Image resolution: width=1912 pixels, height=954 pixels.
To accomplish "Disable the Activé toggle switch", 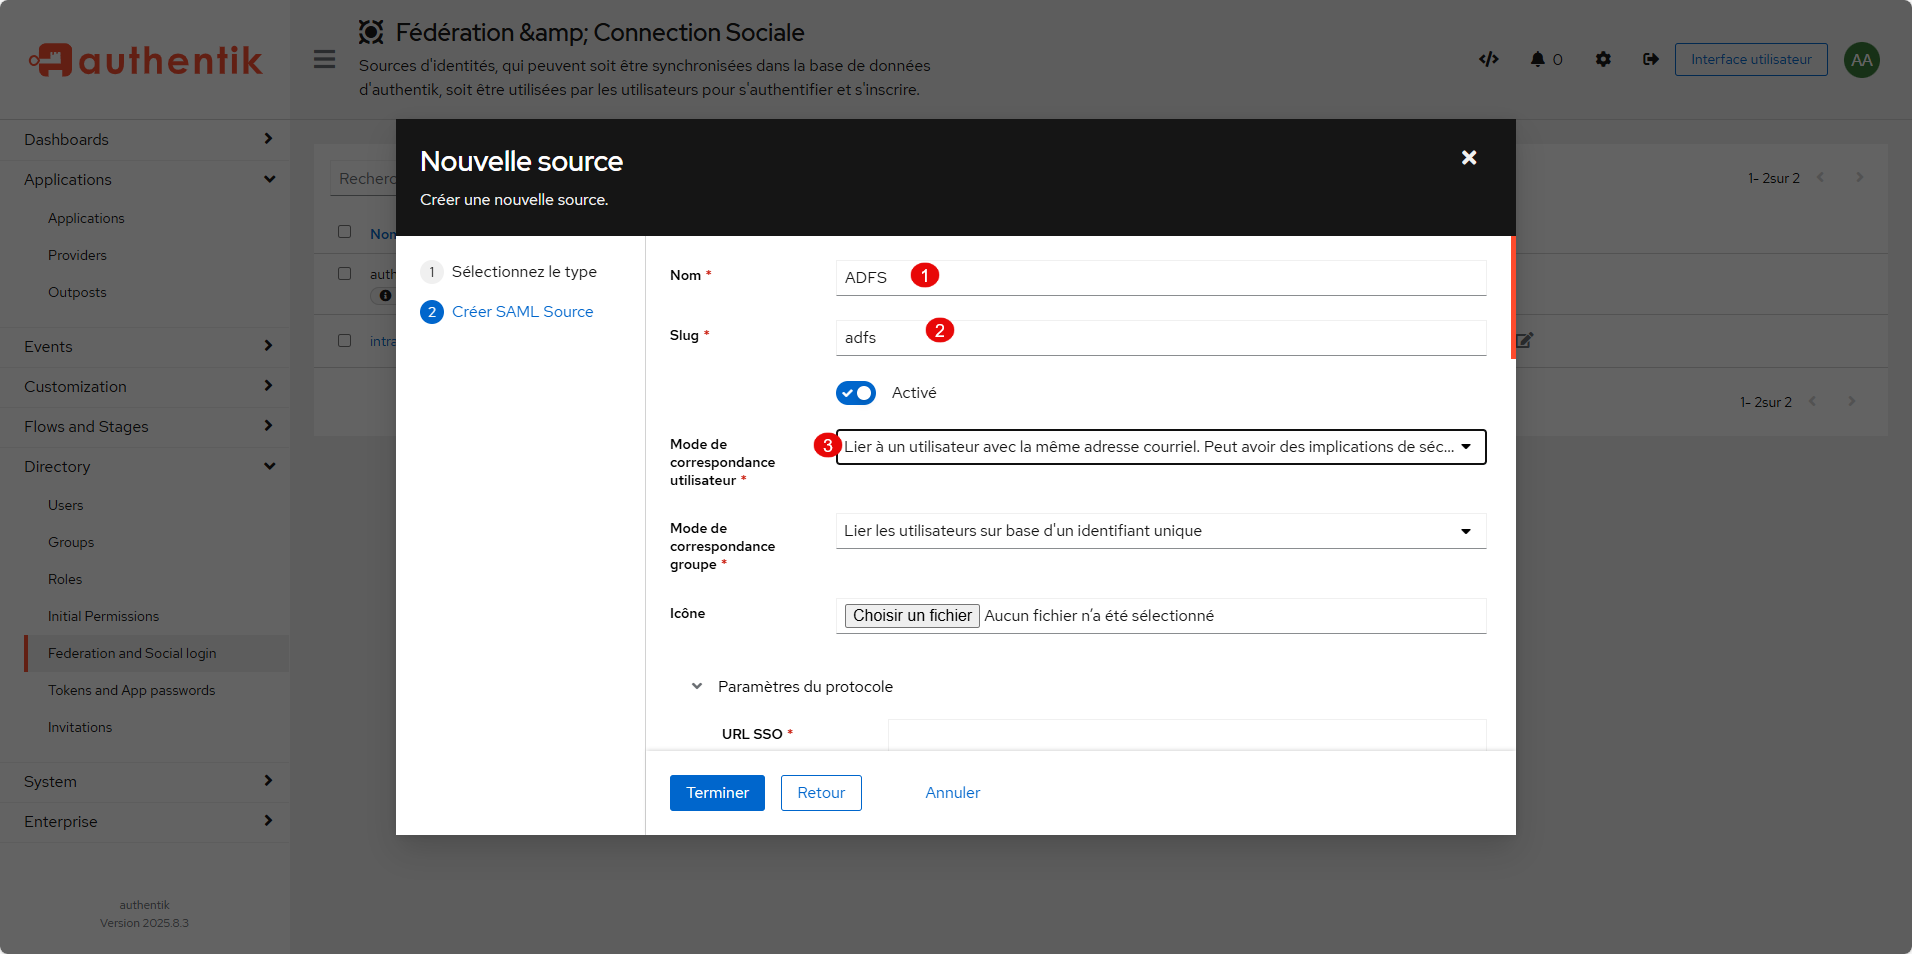I will [x=856, y=393].
